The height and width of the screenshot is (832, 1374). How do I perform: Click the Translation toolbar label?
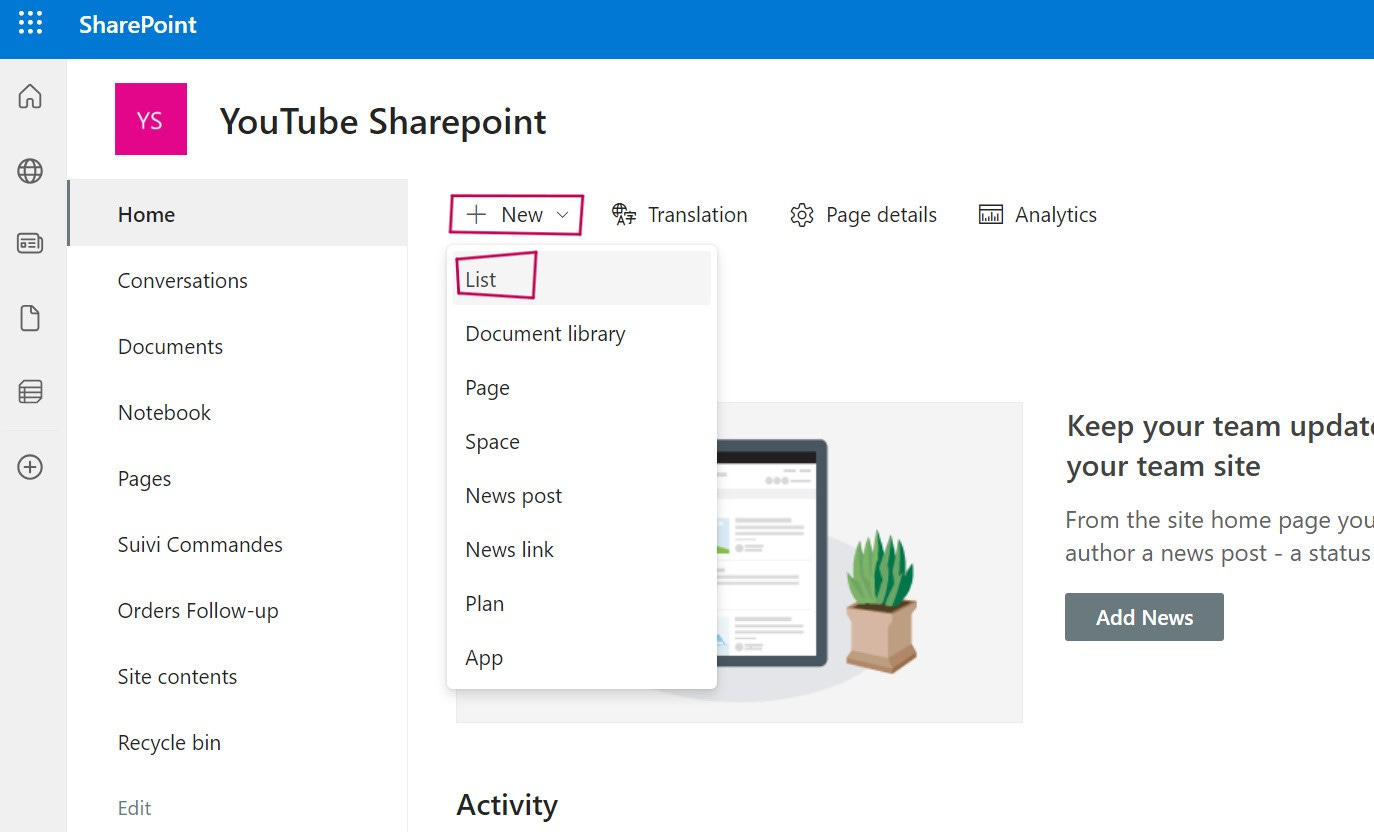pos(698,215)
